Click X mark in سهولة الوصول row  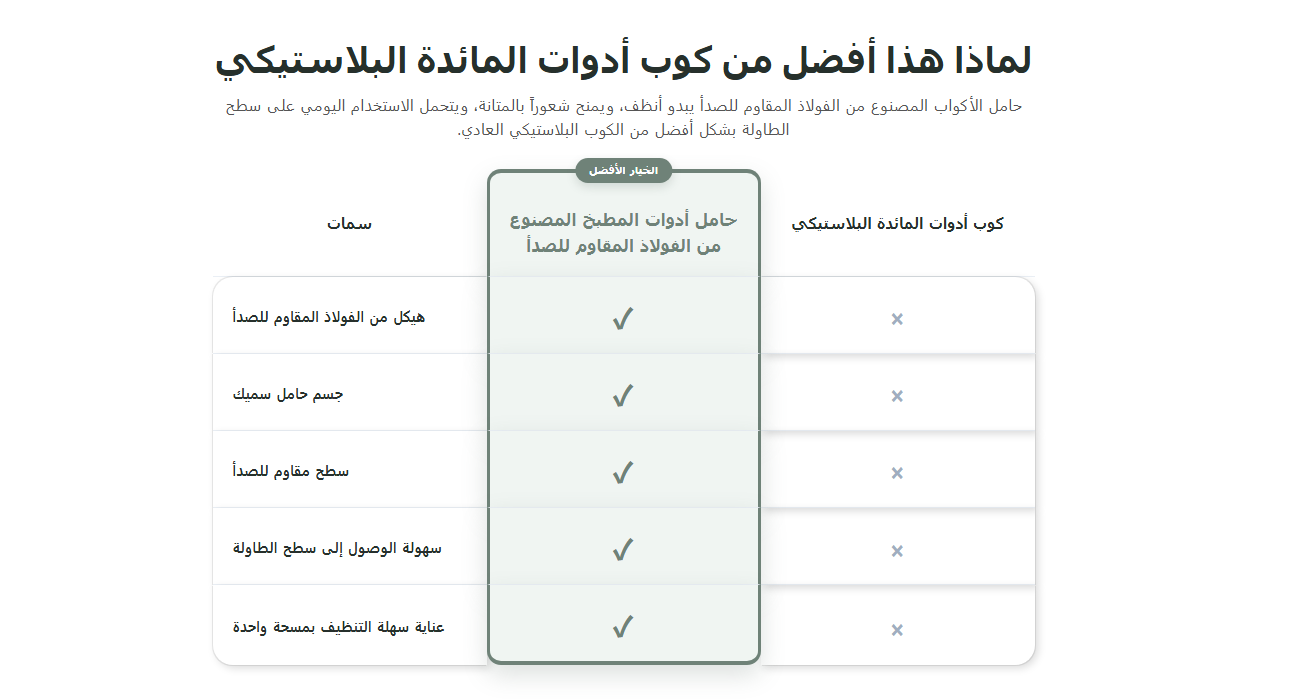pos(897,551)
